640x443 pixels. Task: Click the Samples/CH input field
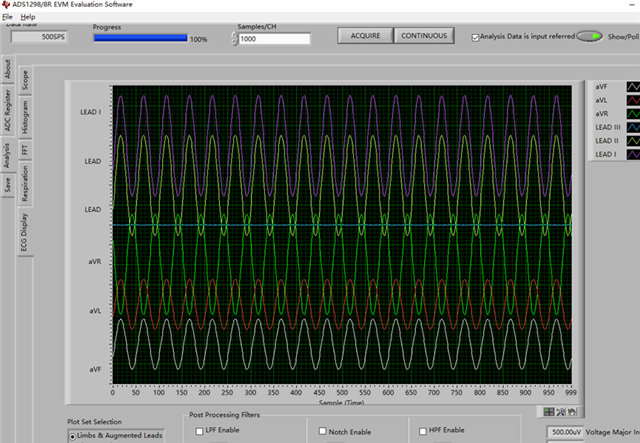coord(273,39)
